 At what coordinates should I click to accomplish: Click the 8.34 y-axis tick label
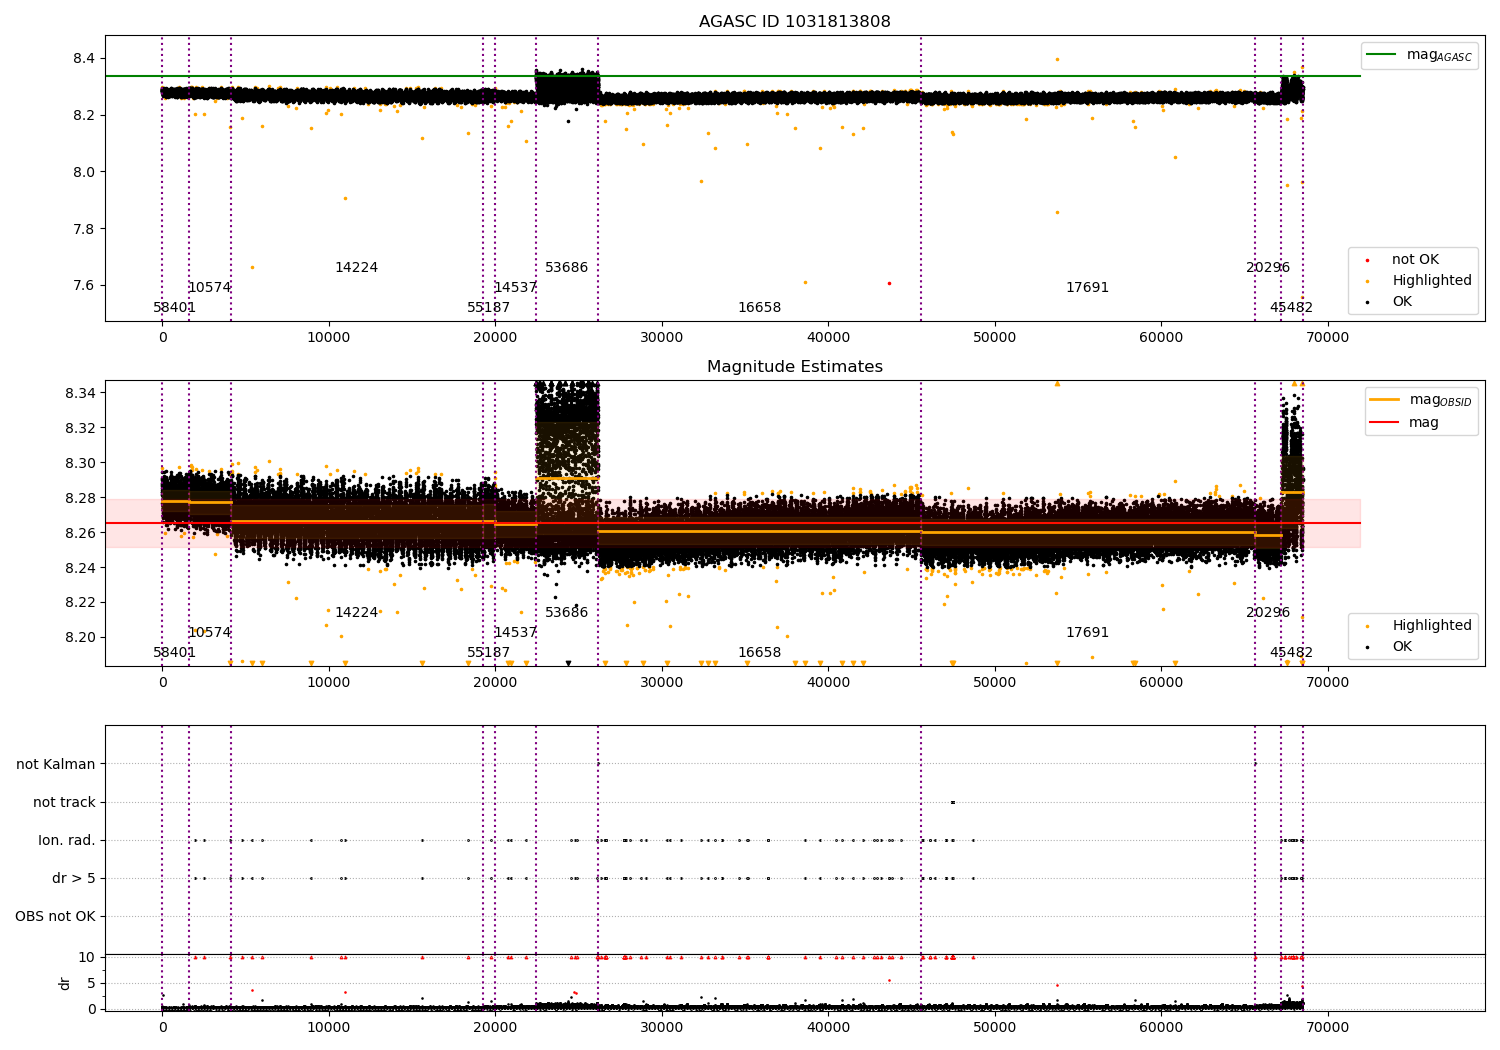tap(80, 393)
